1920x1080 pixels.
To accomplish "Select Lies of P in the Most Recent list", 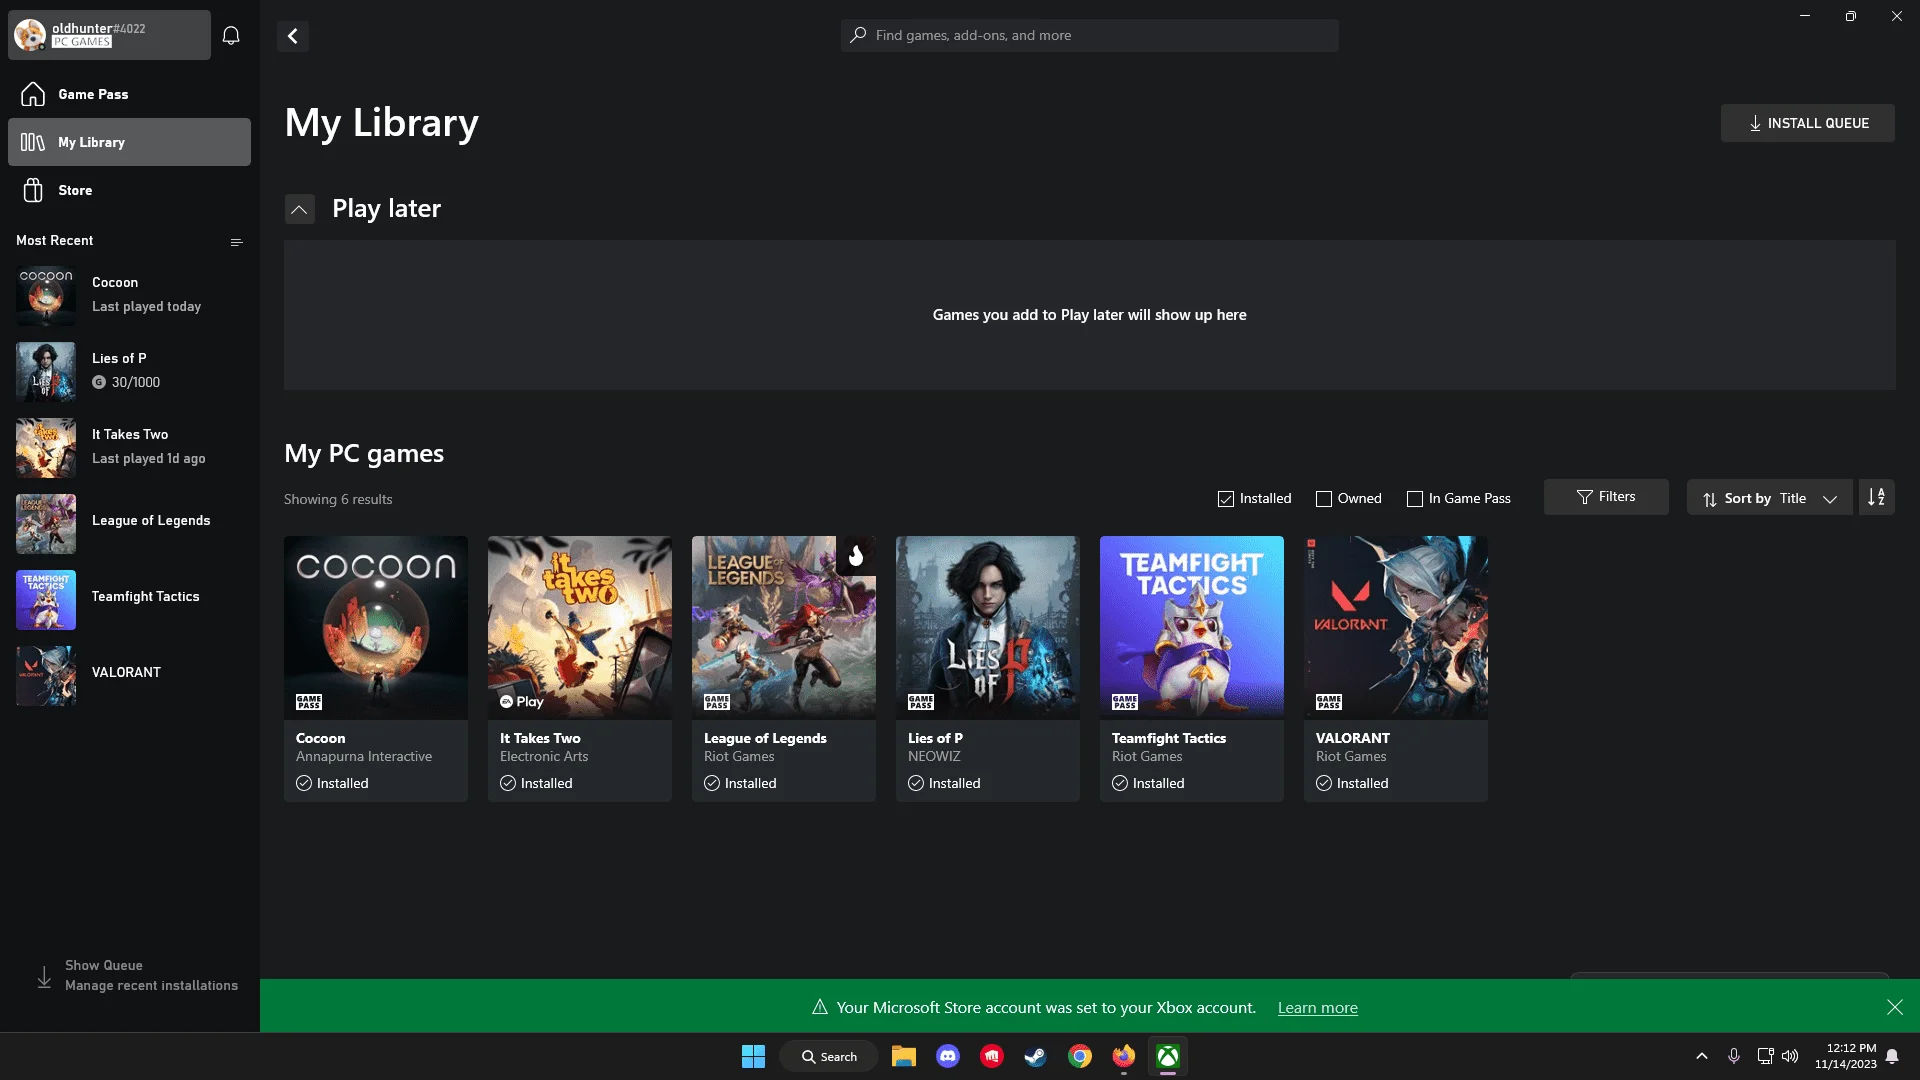I will pyautogui.click(x=129, y=371).
